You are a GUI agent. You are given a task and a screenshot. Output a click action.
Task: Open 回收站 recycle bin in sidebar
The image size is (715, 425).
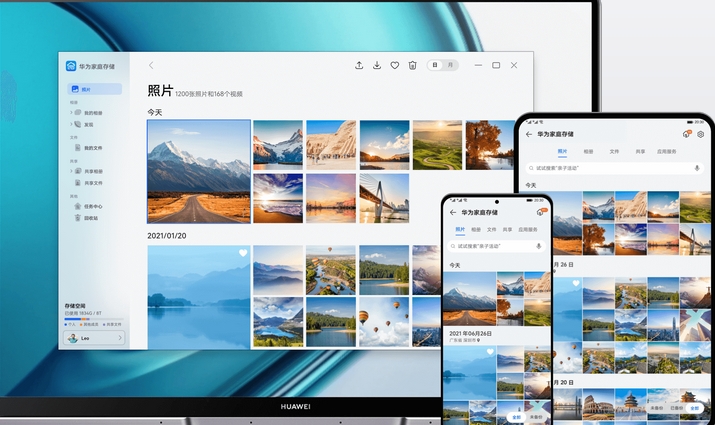tap(91, 218)
